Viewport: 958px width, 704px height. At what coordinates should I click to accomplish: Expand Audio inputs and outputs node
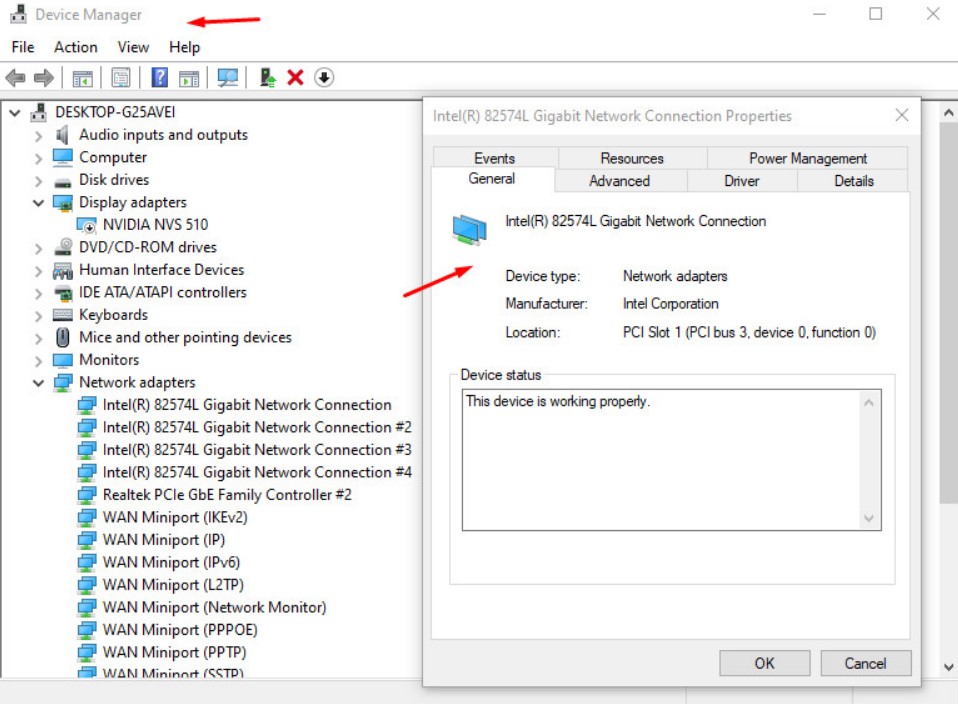(38, 136)
